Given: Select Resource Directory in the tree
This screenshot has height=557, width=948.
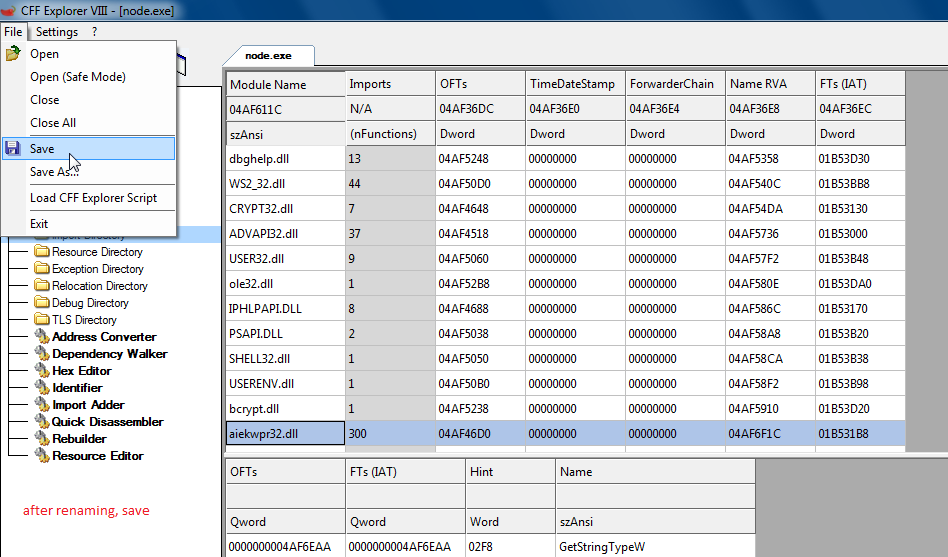Looking at the screenshot, I should click(97, 252).
